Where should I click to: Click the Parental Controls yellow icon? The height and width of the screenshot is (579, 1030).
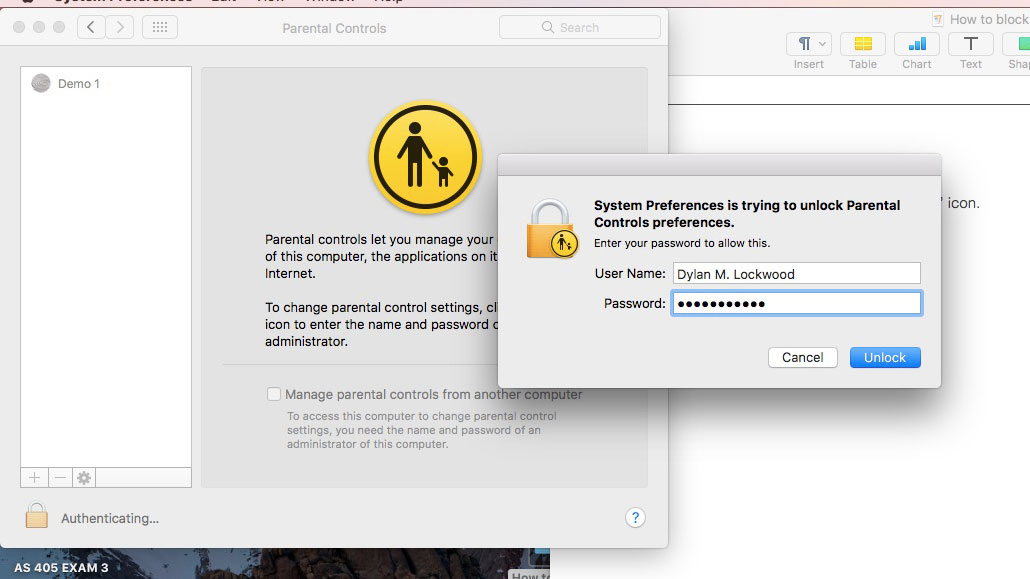pos(425,157)
